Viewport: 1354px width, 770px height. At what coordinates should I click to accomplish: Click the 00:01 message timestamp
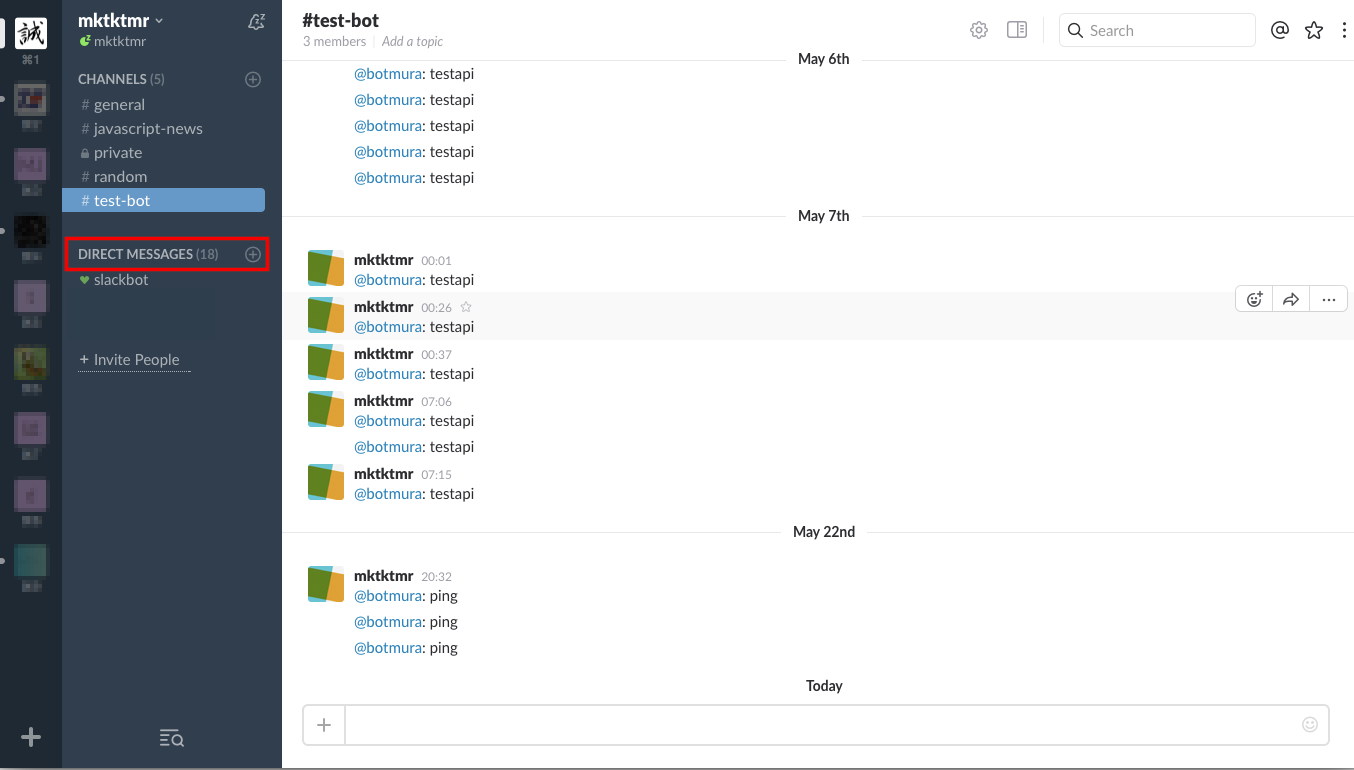[x=436, y=261]
